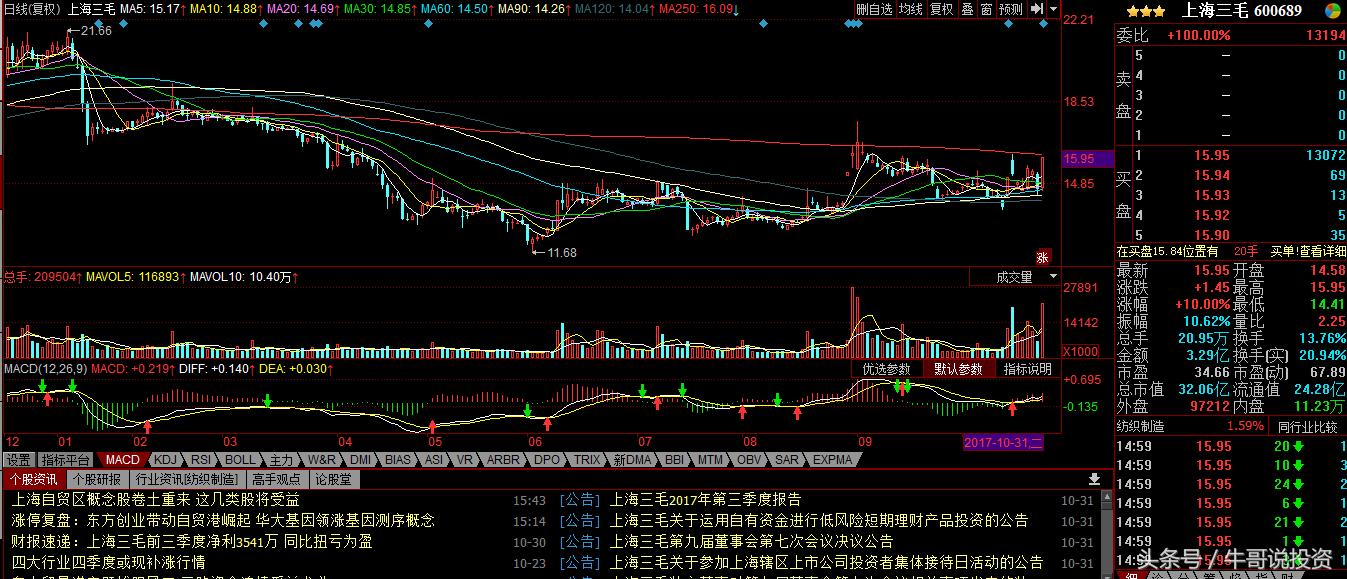1347x579 pixels.
Task: Click the next-page arrow icon on top toolbar
Action: click(x=1035, y=8)
